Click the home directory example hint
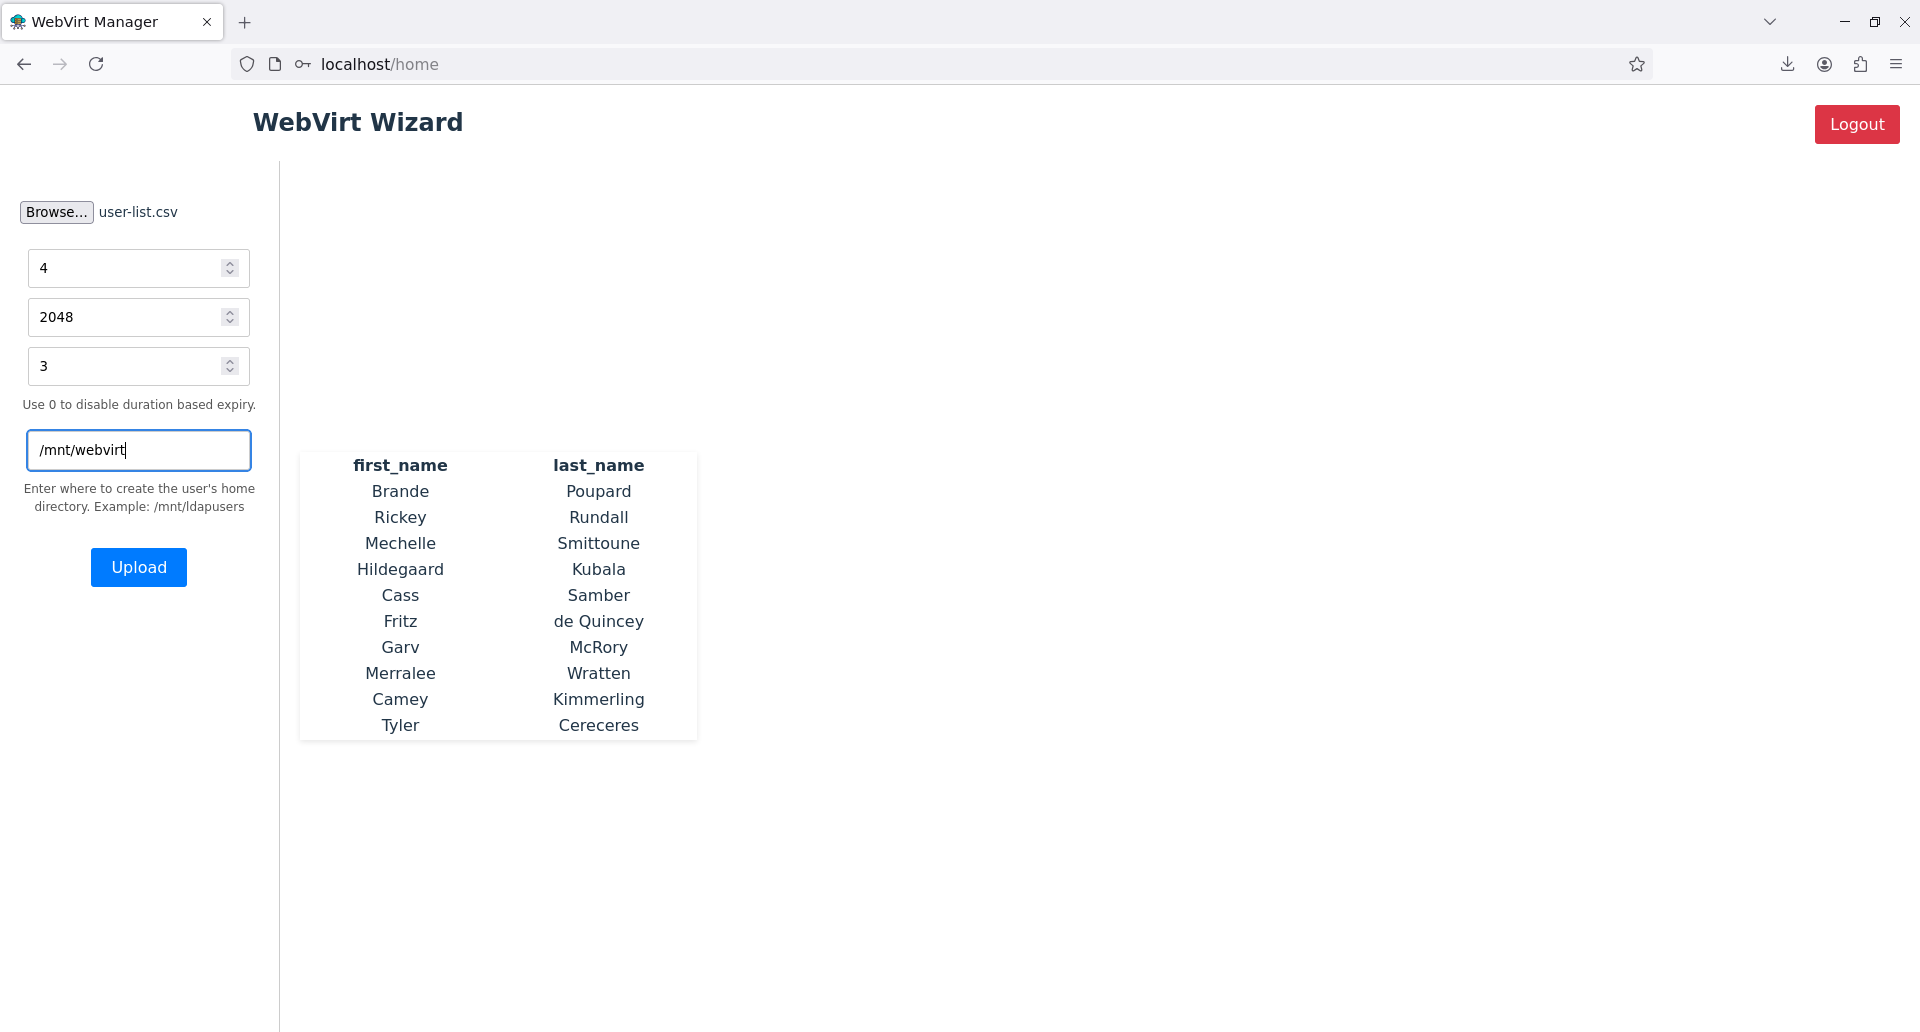 [x=139, y=498]
